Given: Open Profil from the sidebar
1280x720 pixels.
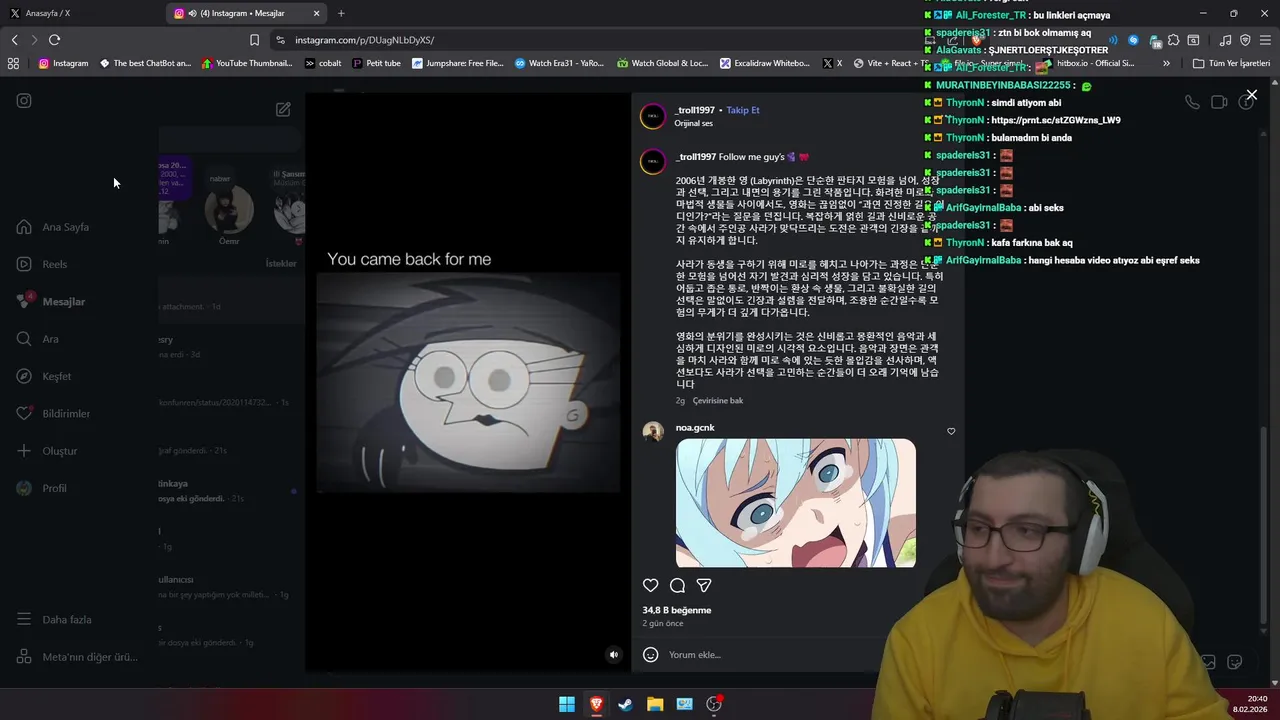Looking at the screenshot, I should point(42,488).
